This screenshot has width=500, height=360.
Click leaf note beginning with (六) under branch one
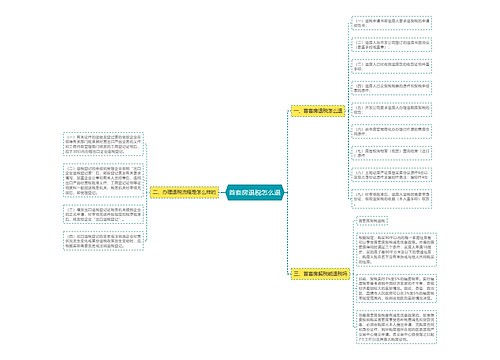click(x=392, y=131)
